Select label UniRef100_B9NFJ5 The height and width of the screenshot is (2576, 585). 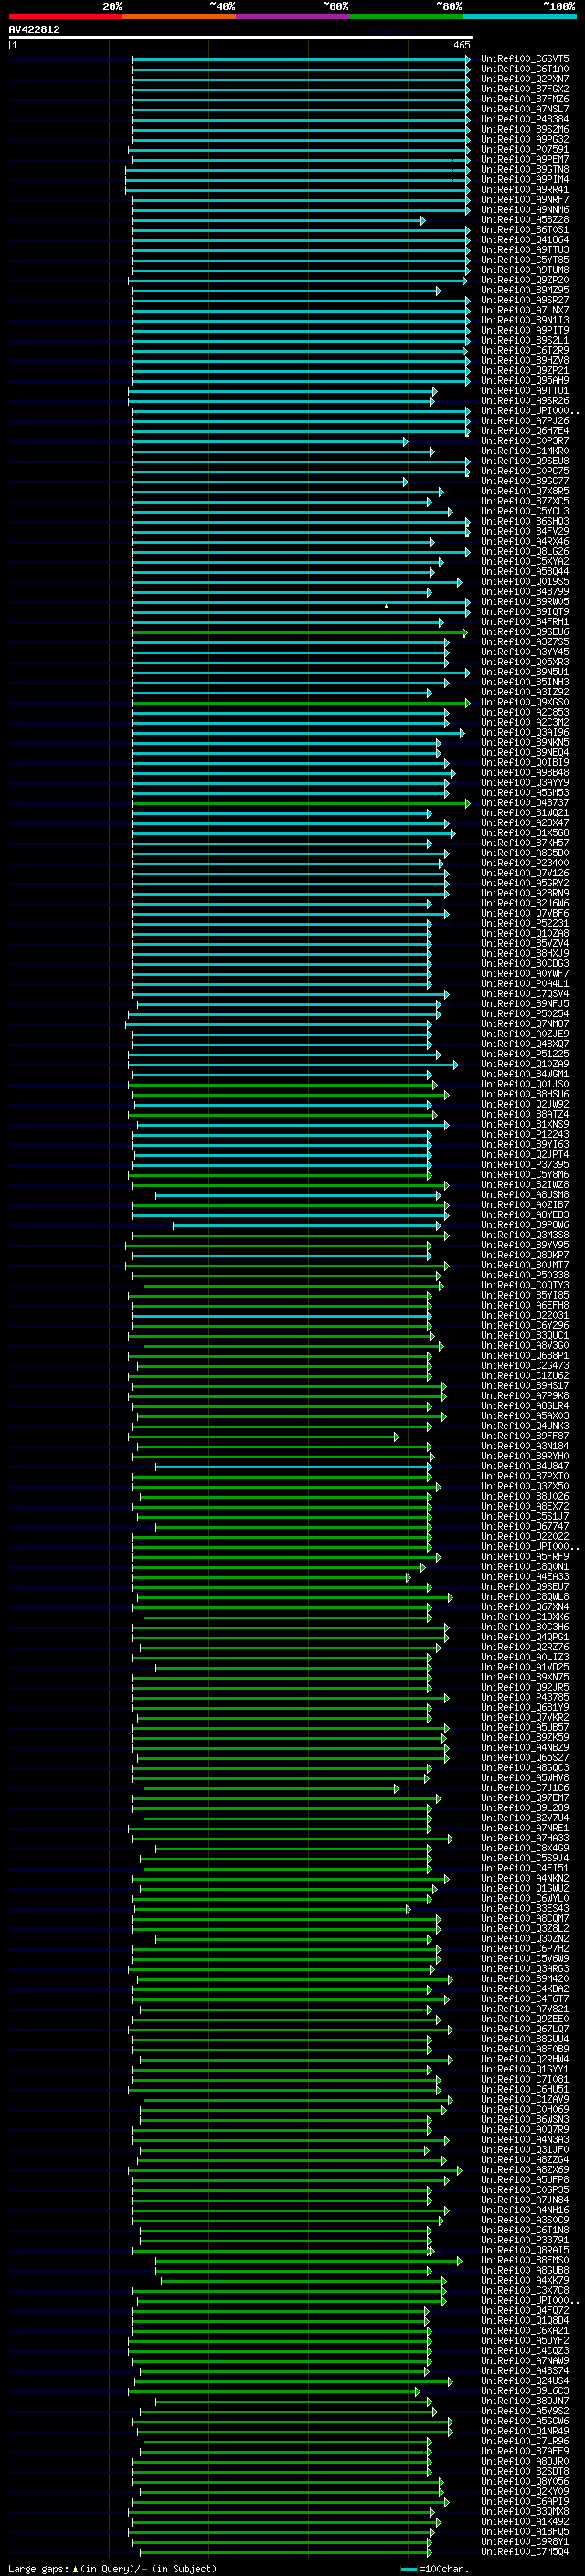click(x=525, y=1004)
